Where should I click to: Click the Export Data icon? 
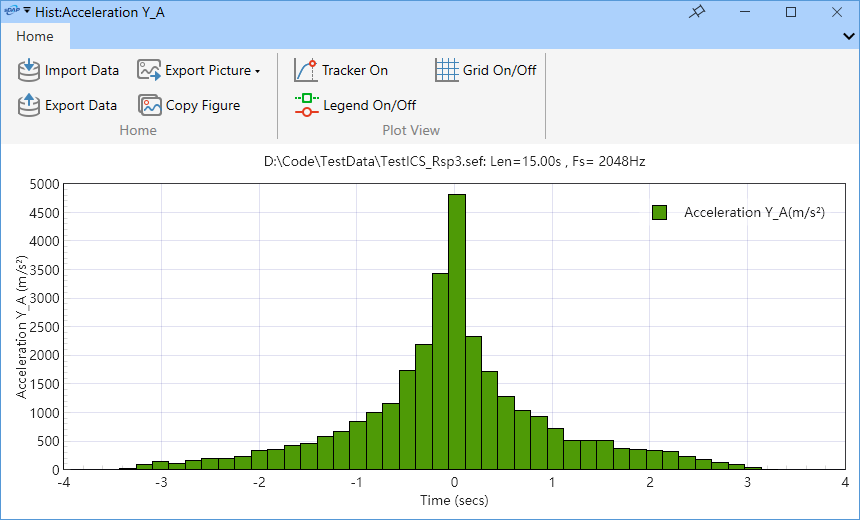pyautogui.click(x=29, y=105)
